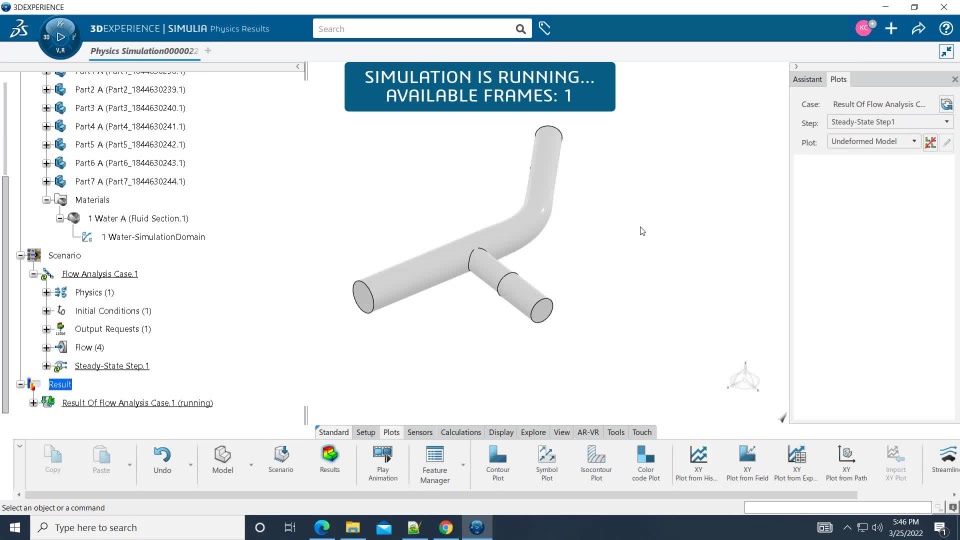Screen dimensions: 960x540
Task: Open the Step dropdown showing Steady-State Step1
Action: point(890,122)
